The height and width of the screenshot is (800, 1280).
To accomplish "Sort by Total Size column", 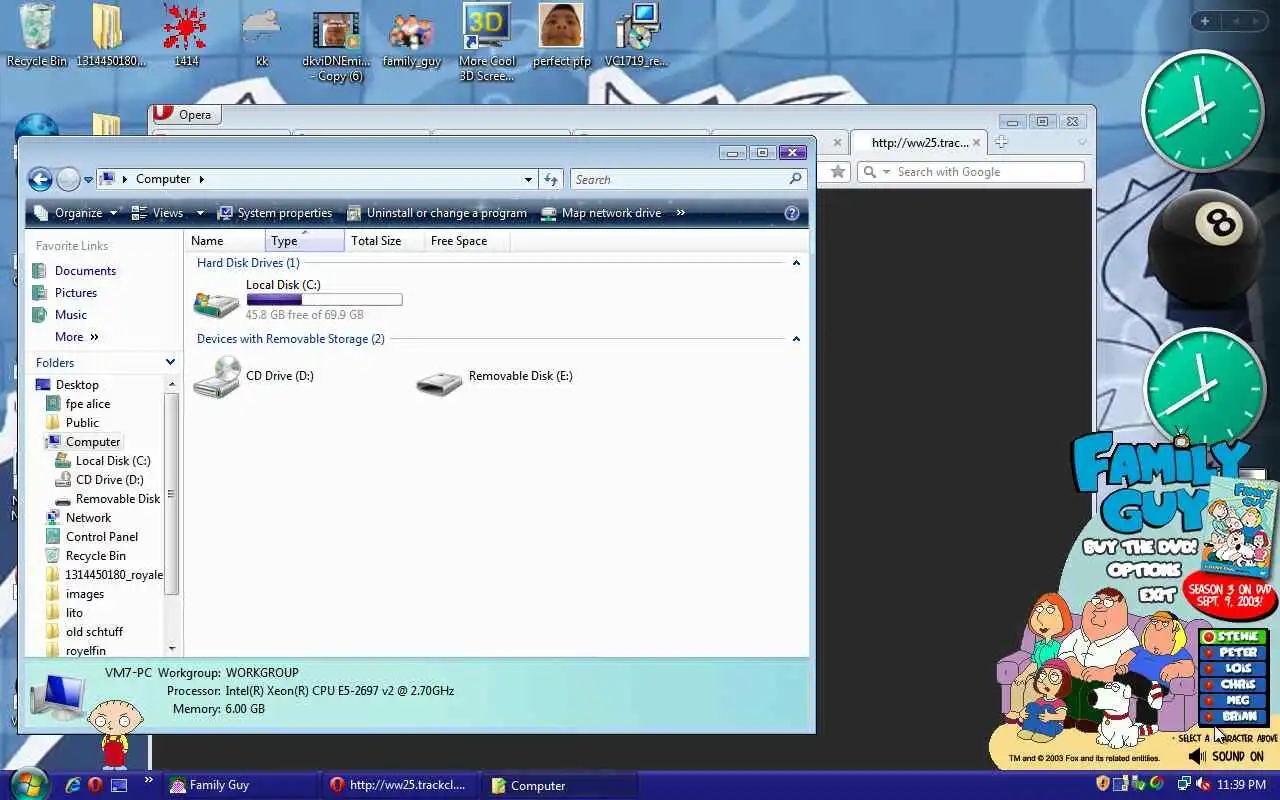I will pos(384,241).
